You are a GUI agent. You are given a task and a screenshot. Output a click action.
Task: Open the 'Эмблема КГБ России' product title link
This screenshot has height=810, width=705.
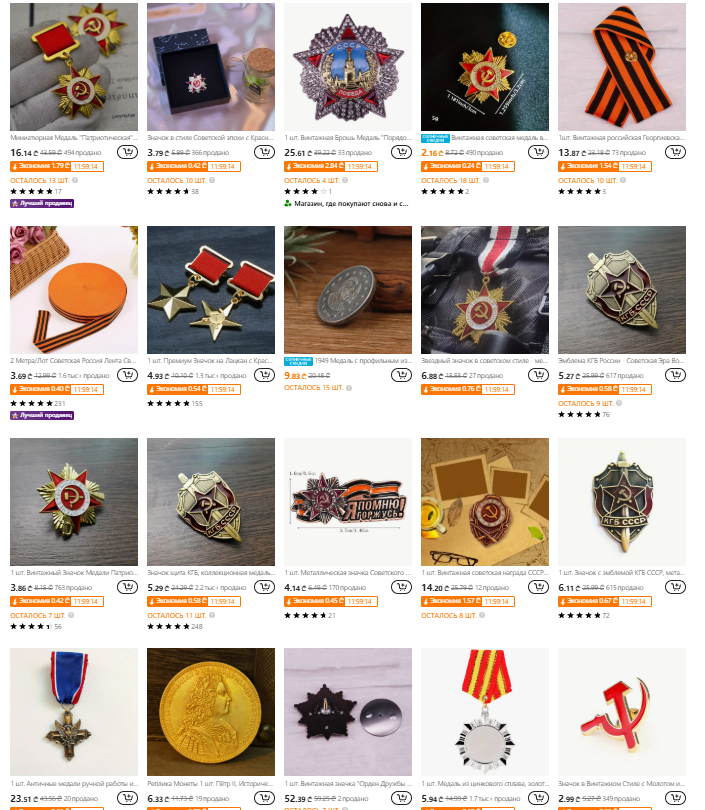pos(621,361)
